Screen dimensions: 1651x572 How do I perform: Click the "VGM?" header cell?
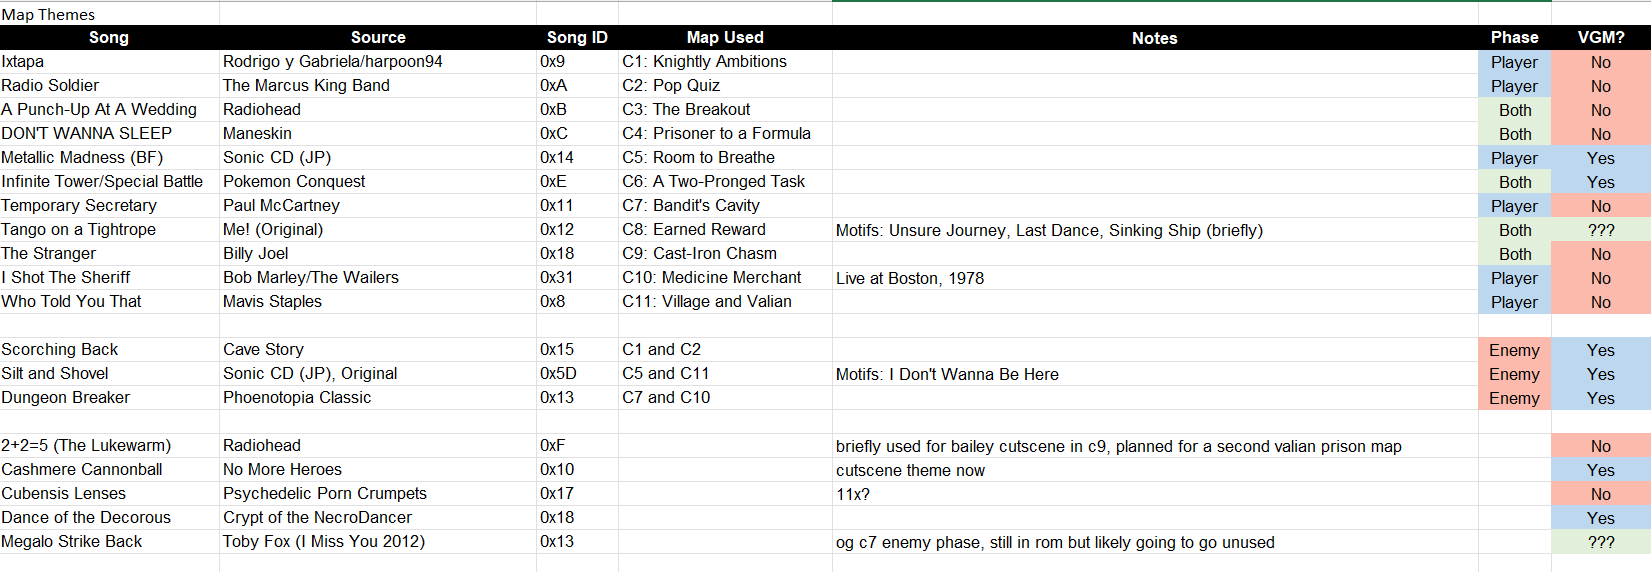[1601, 38]
